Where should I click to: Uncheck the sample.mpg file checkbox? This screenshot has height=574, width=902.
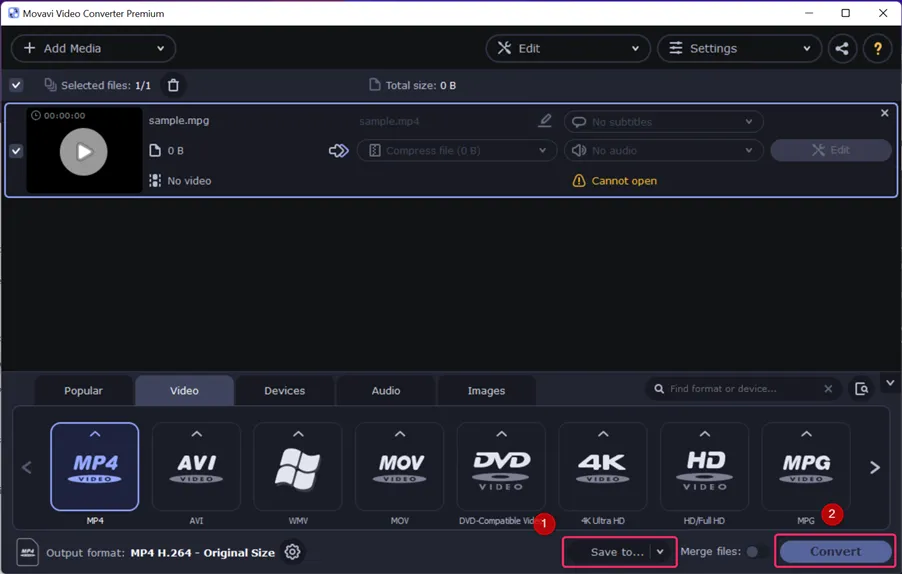[x=16, y=151]
